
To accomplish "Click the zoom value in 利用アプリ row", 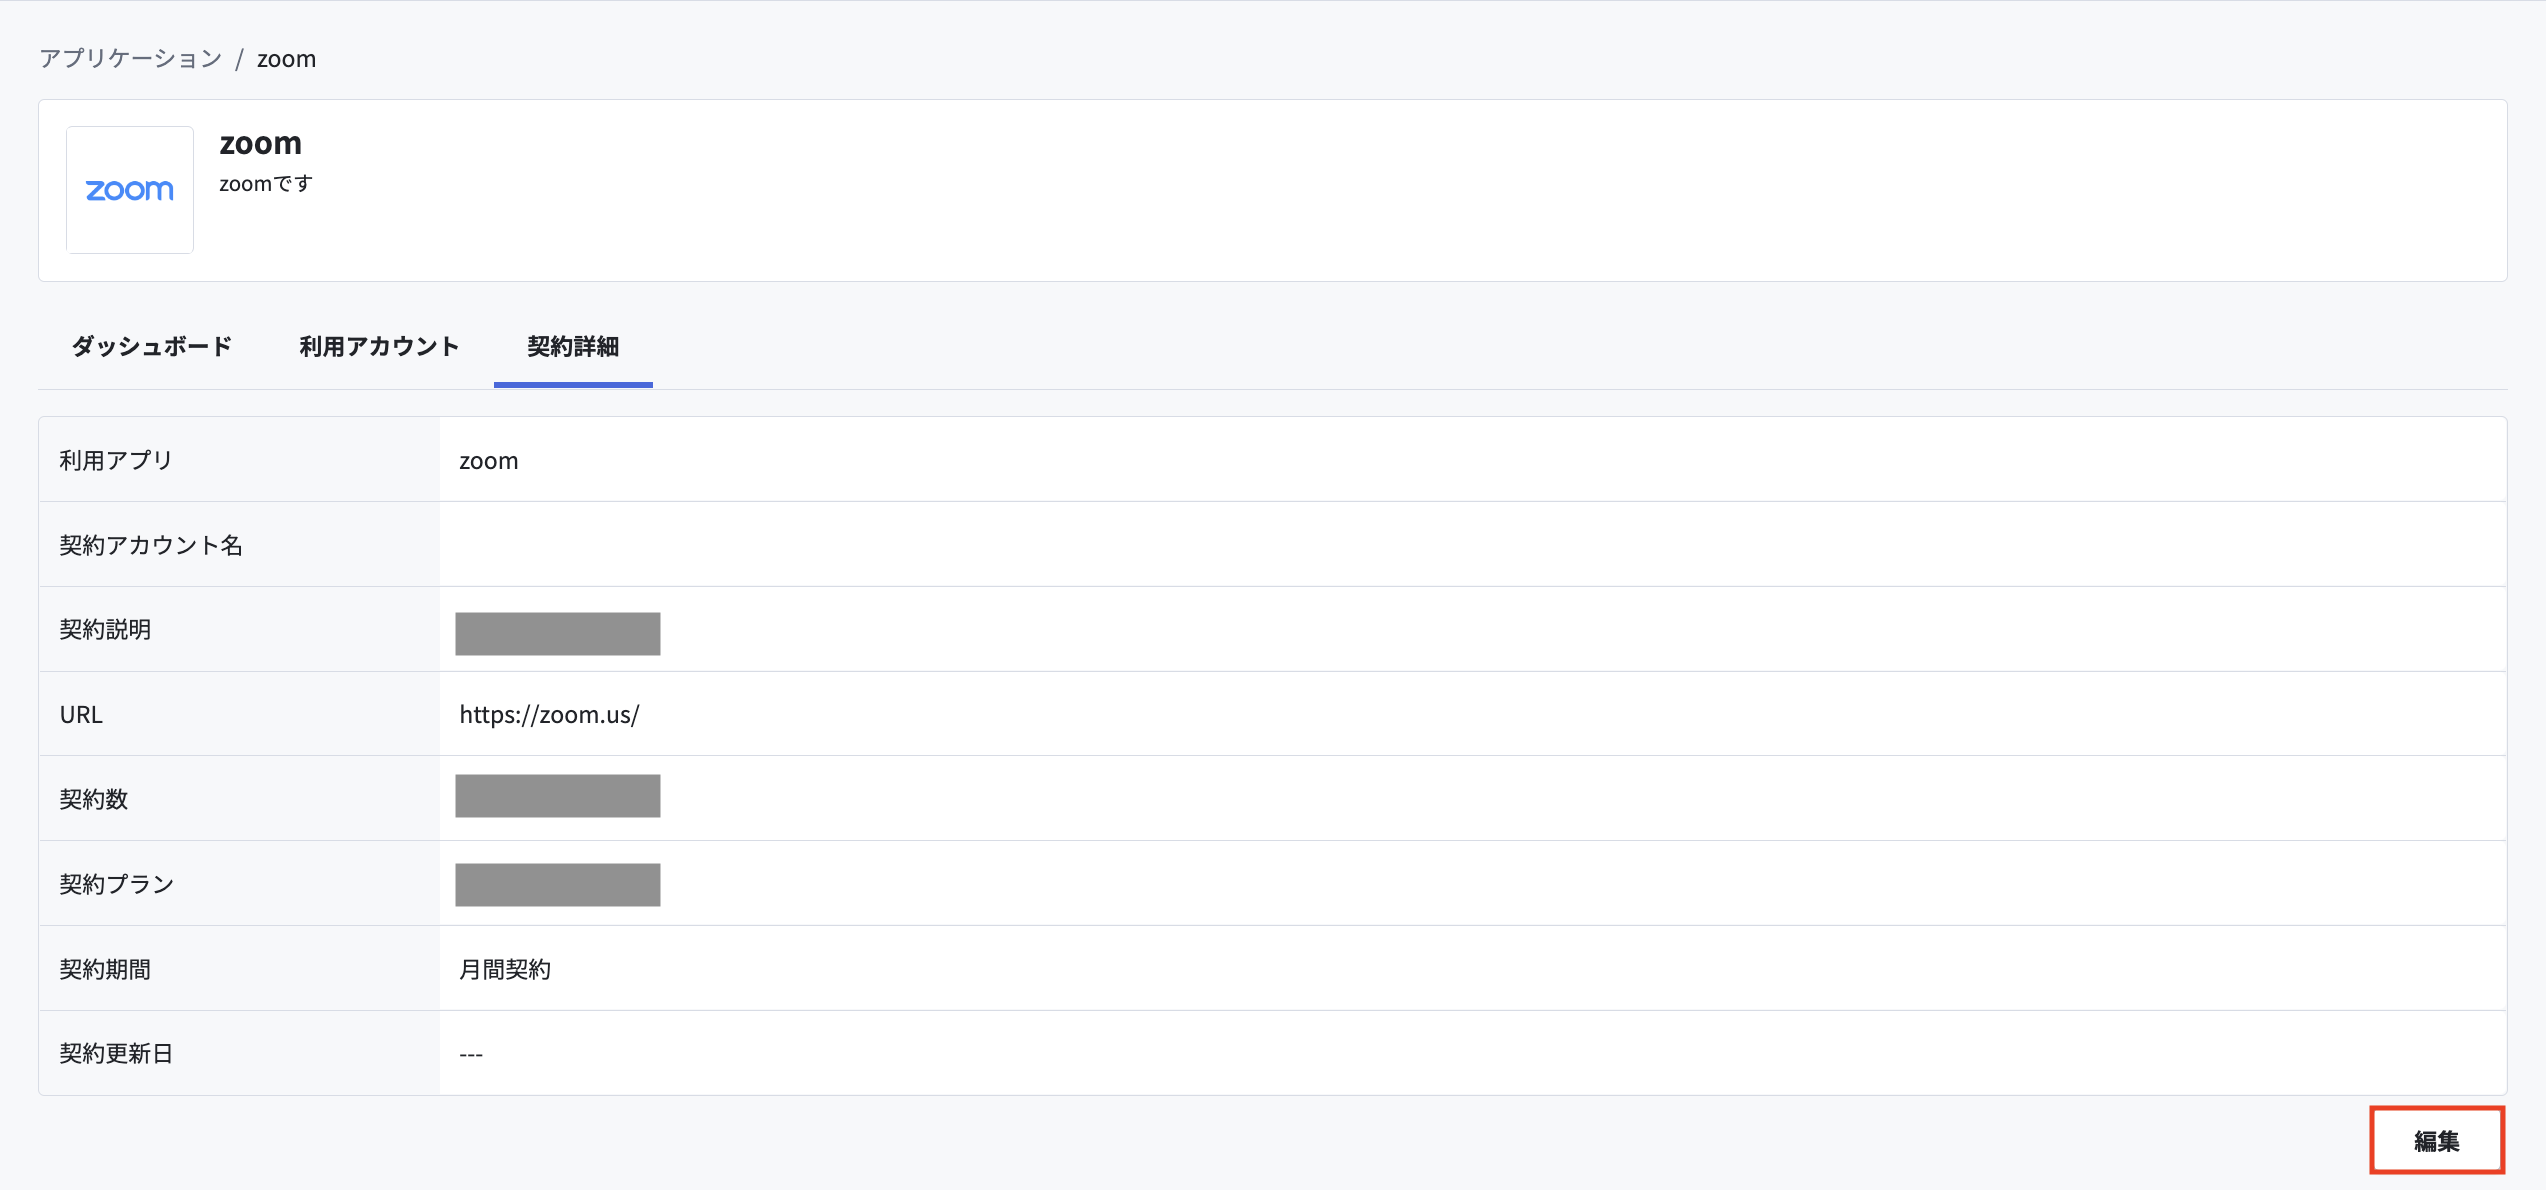I will 489,461.
